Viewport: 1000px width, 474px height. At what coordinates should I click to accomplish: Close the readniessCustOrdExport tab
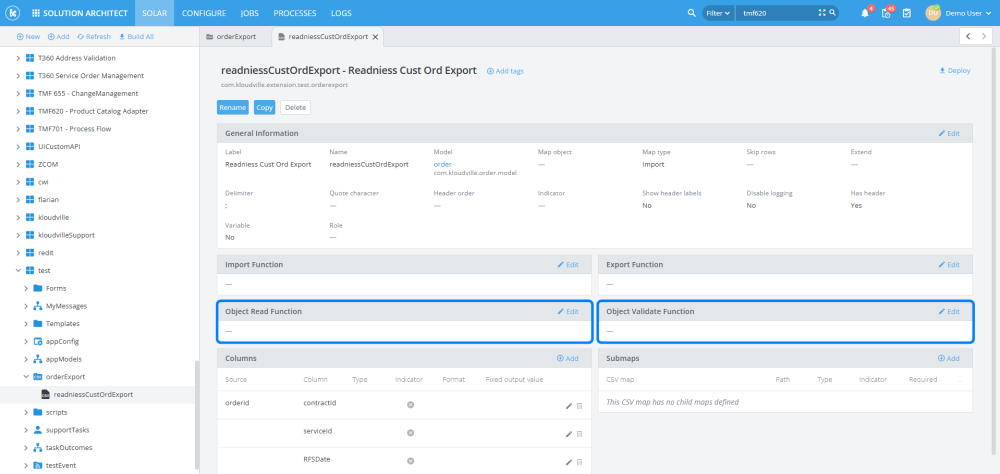(375, 37)
